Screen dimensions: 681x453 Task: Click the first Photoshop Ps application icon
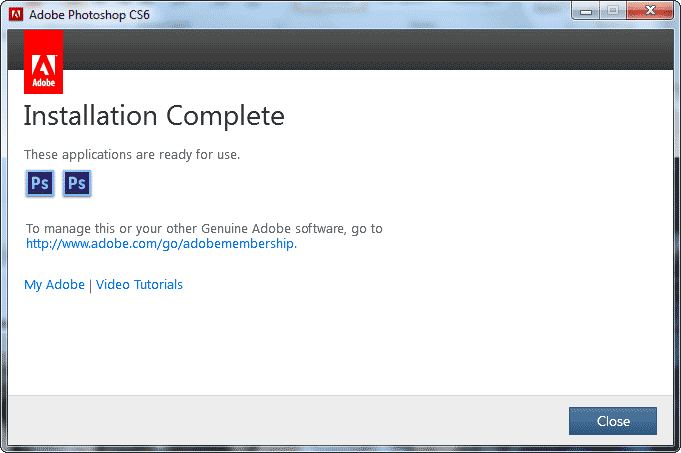[40, 183]
